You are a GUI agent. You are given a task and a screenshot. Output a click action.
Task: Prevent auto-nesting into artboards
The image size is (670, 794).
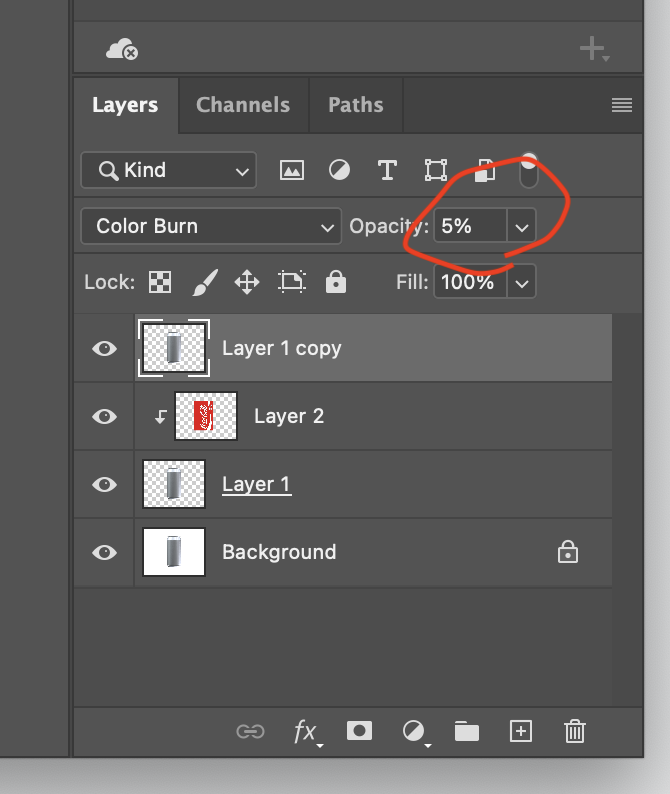coord(292,282)
